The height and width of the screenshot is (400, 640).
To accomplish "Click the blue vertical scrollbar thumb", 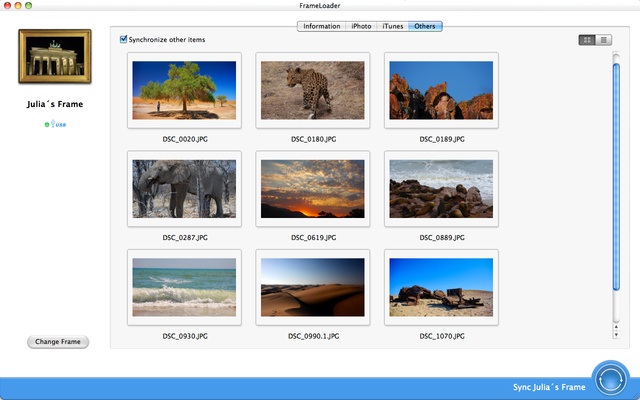I will [x=616, y=177].
